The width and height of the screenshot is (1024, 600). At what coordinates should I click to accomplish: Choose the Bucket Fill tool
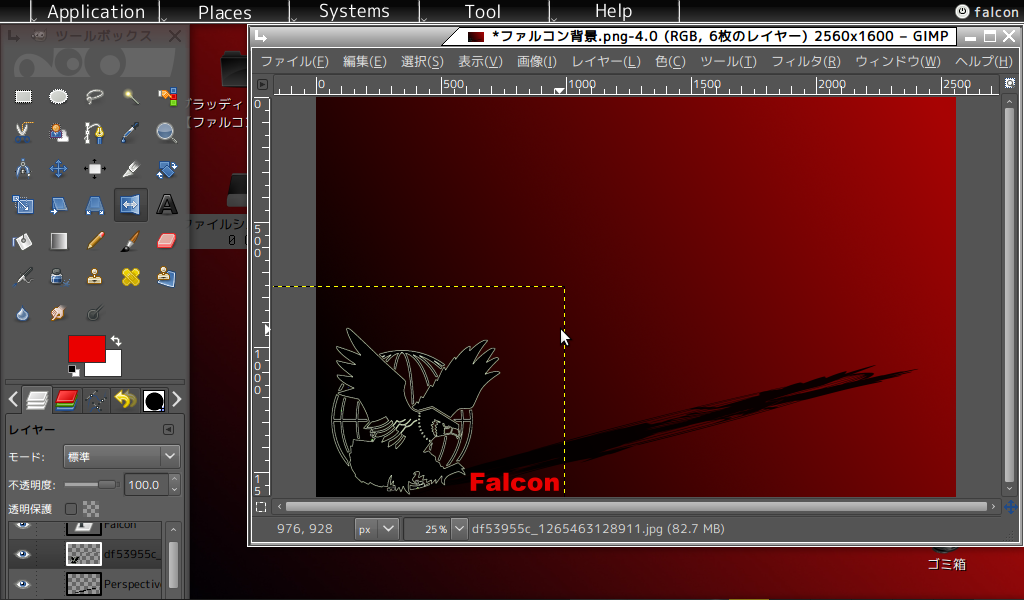tap(23, 241)
